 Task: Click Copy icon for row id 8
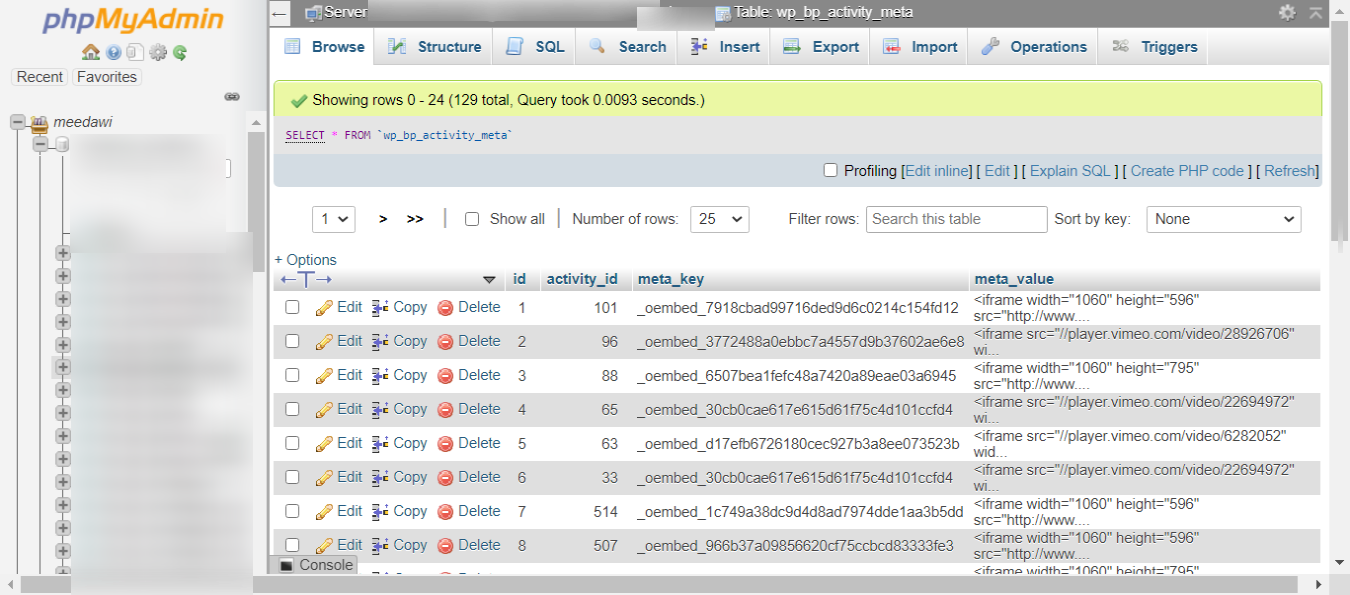pyautogui.click(x=380, y=546)
